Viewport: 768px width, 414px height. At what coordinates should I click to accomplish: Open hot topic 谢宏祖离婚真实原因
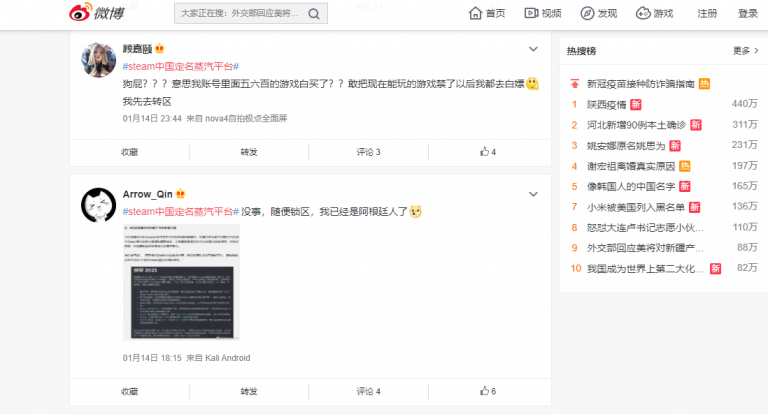[631, 166]
